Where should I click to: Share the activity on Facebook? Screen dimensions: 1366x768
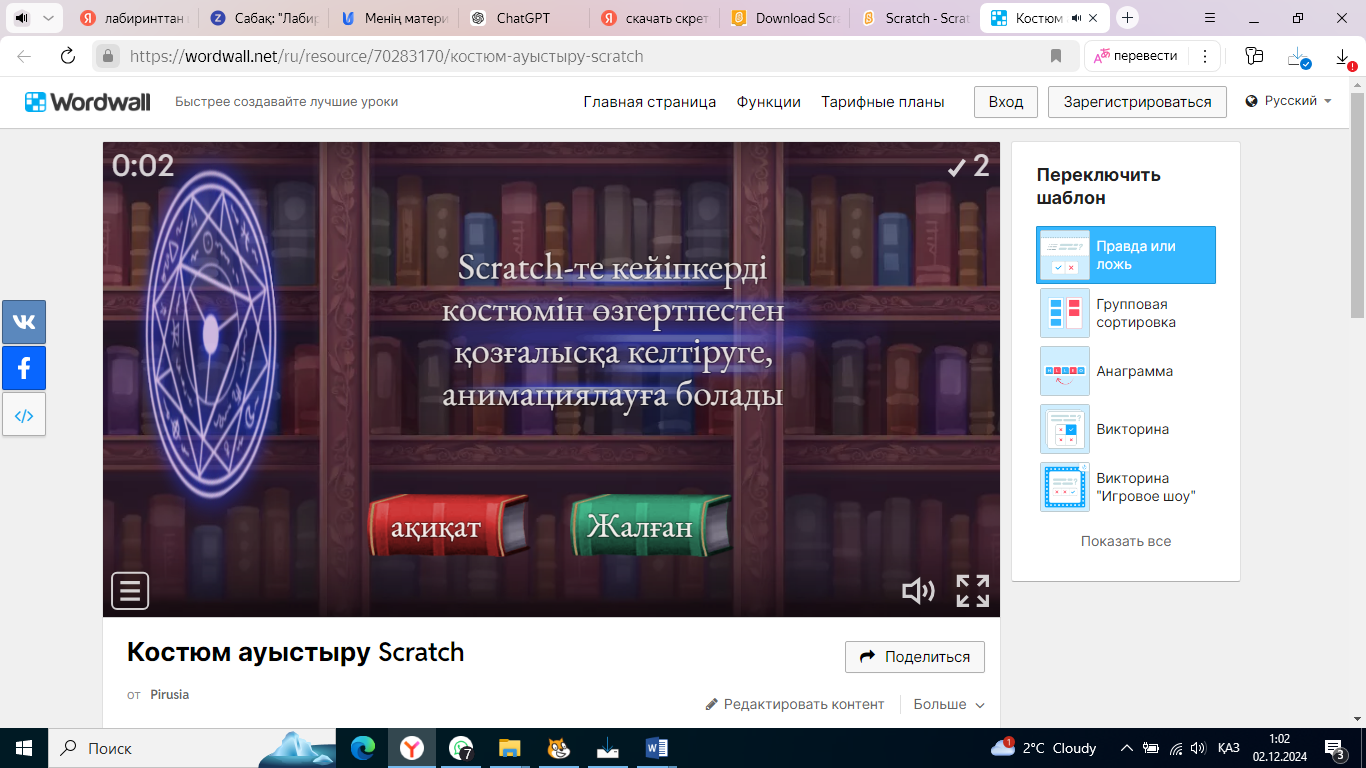click(24, 368)
